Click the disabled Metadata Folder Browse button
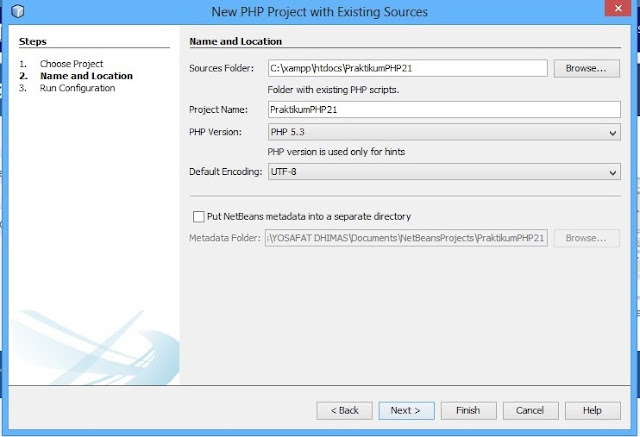The width and height of the screenshot is (640, 437). coord(587,238)
